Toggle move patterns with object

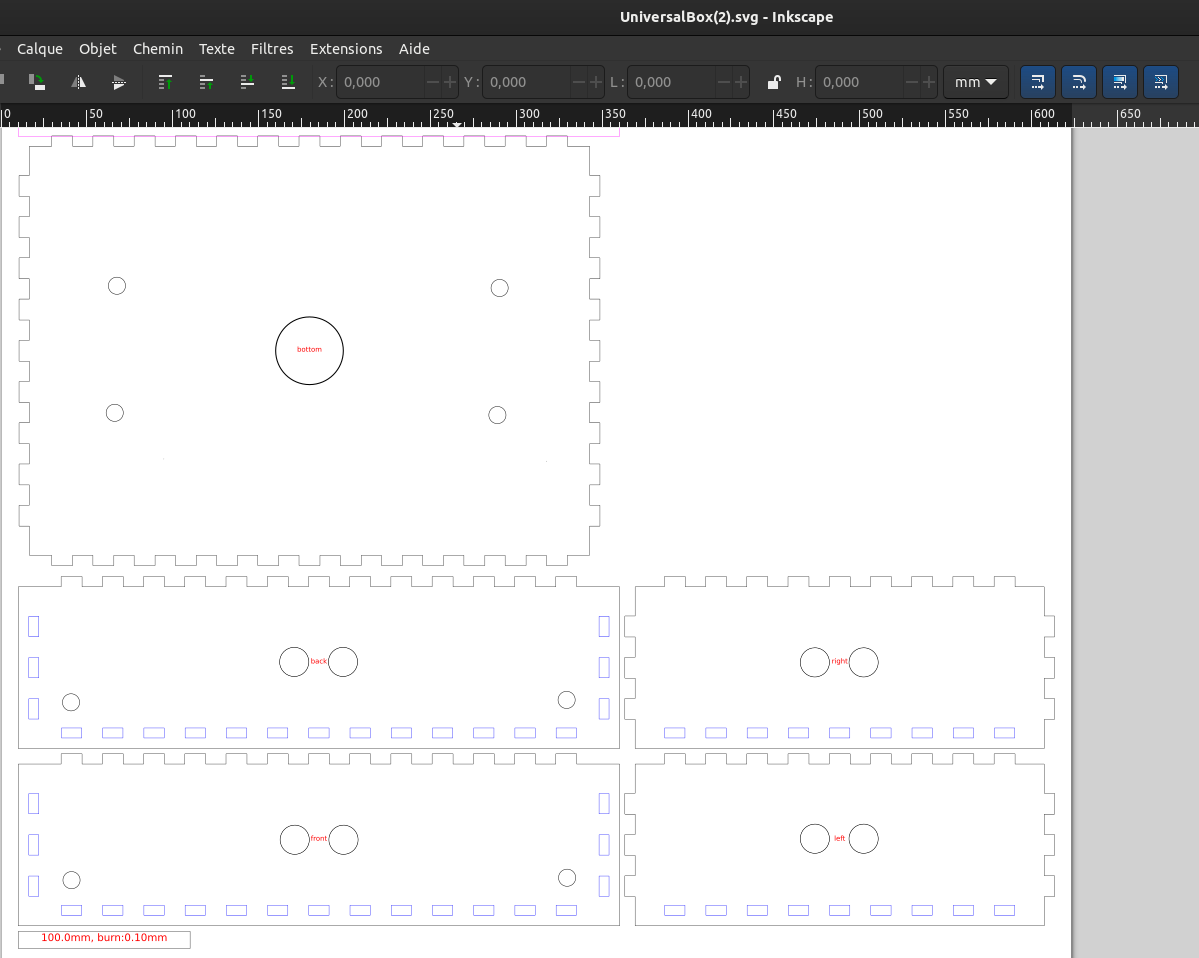coord(1161,82)
